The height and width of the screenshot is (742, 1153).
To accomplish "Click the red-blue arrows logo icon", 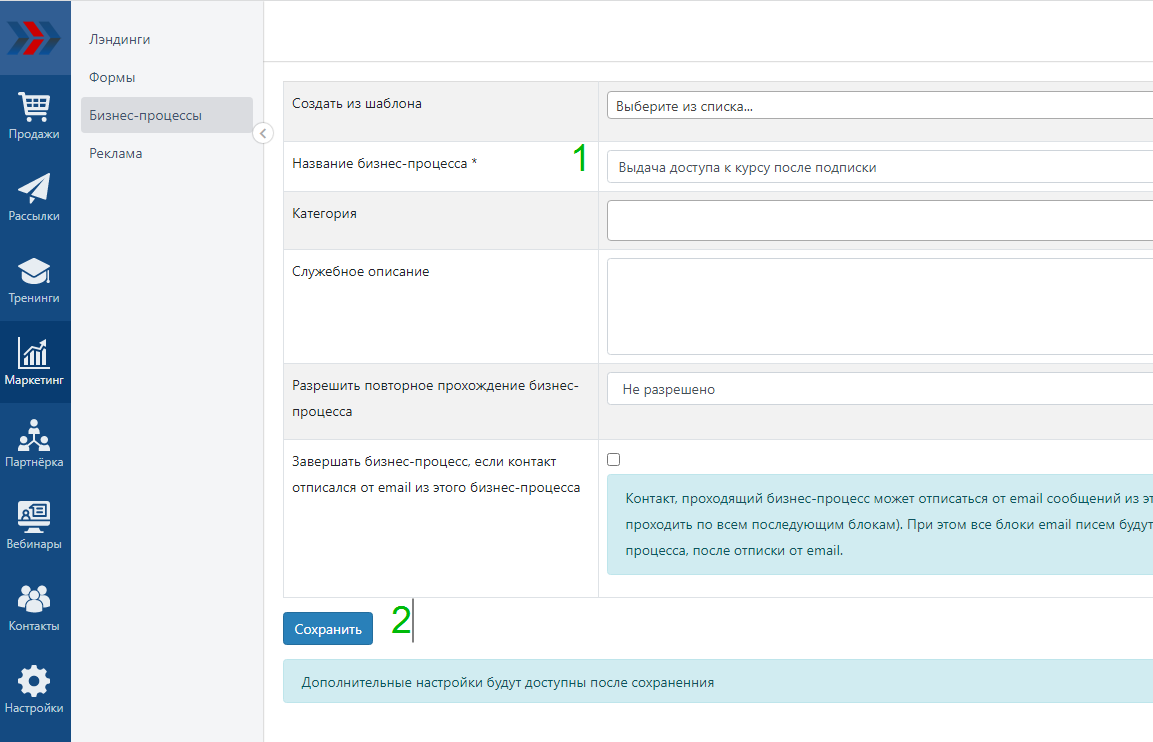I will click(x=35, y=37).
